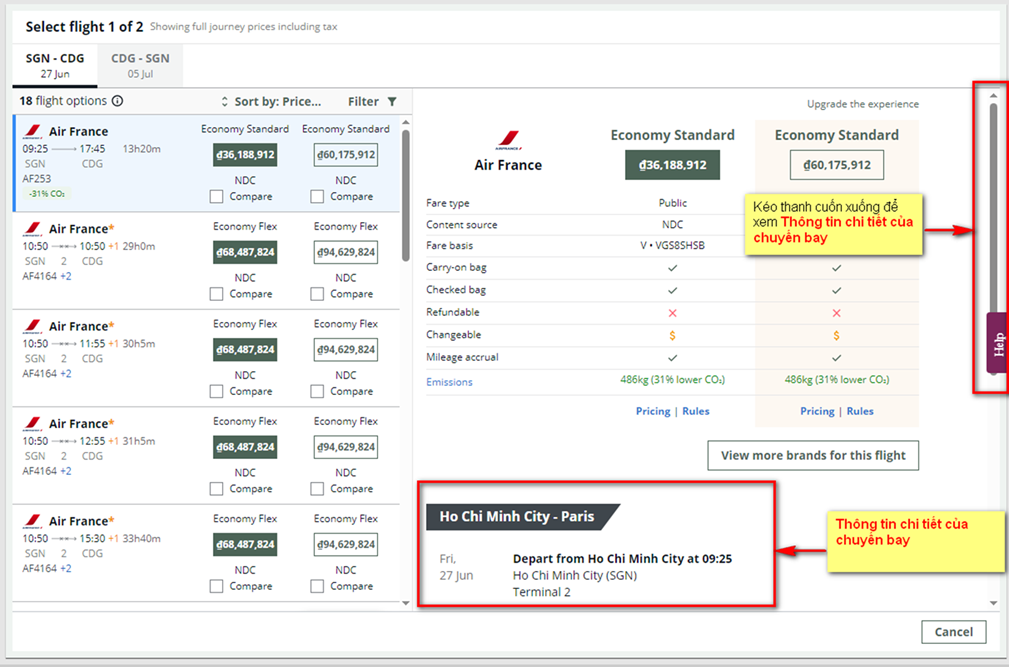
Task: Select the SGN - CDG 27 Jun tab
Action: tap(55, 66)
